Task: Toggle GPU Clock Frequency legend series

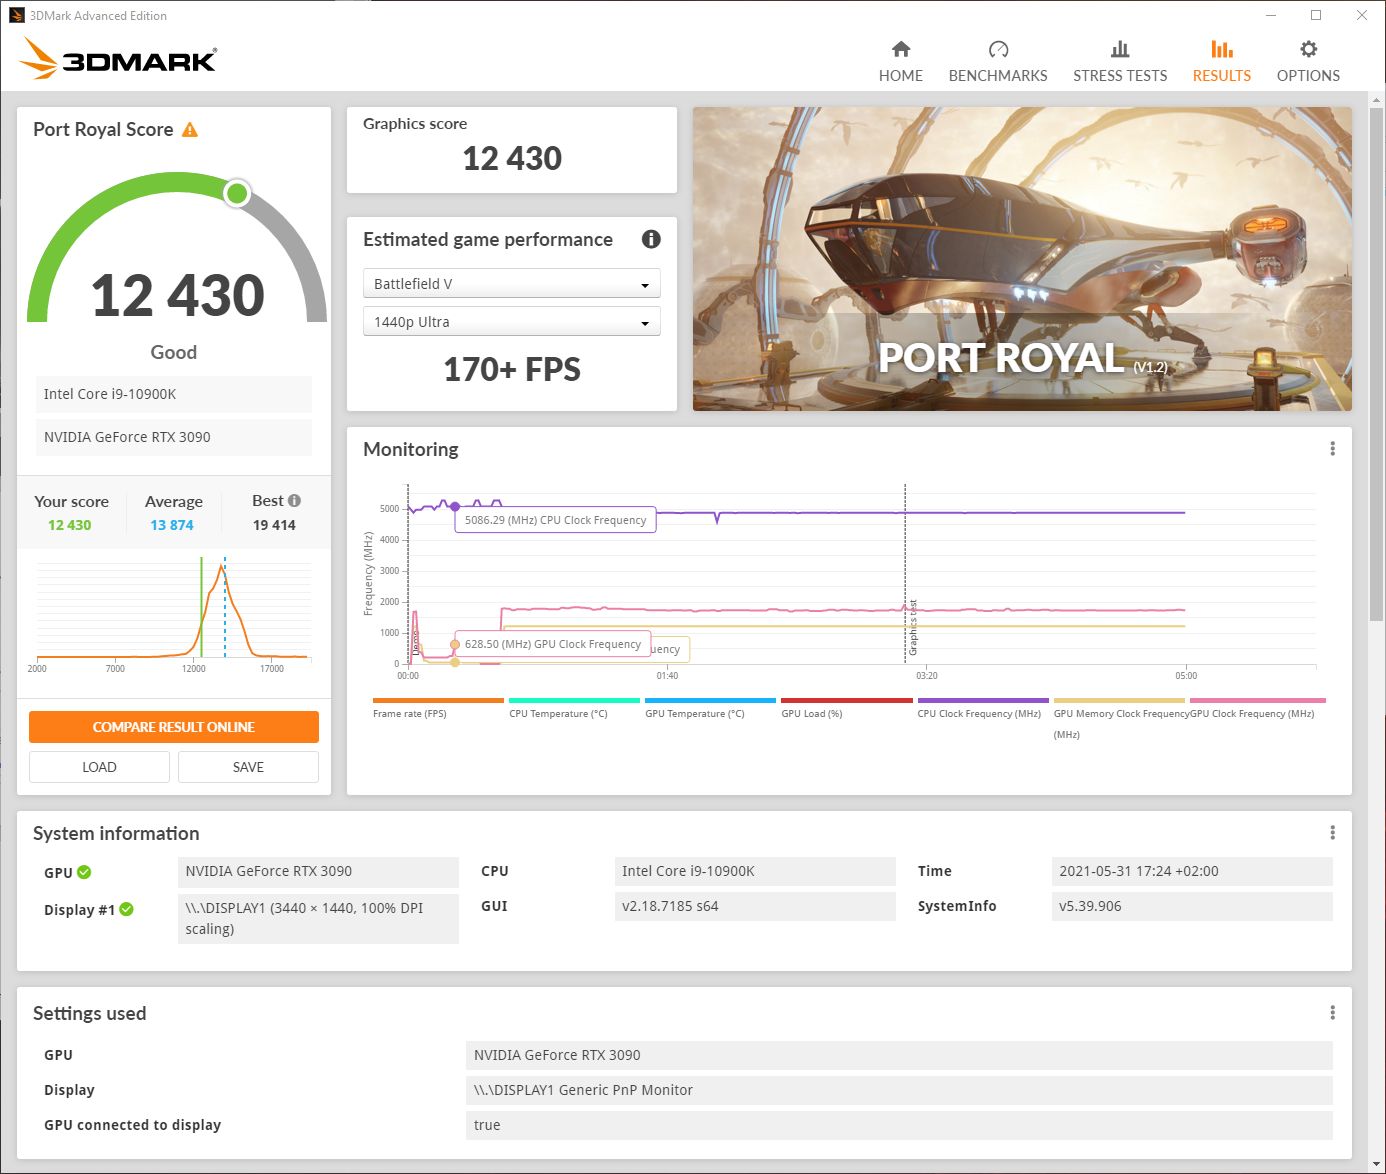Action: coord(1257,707)
